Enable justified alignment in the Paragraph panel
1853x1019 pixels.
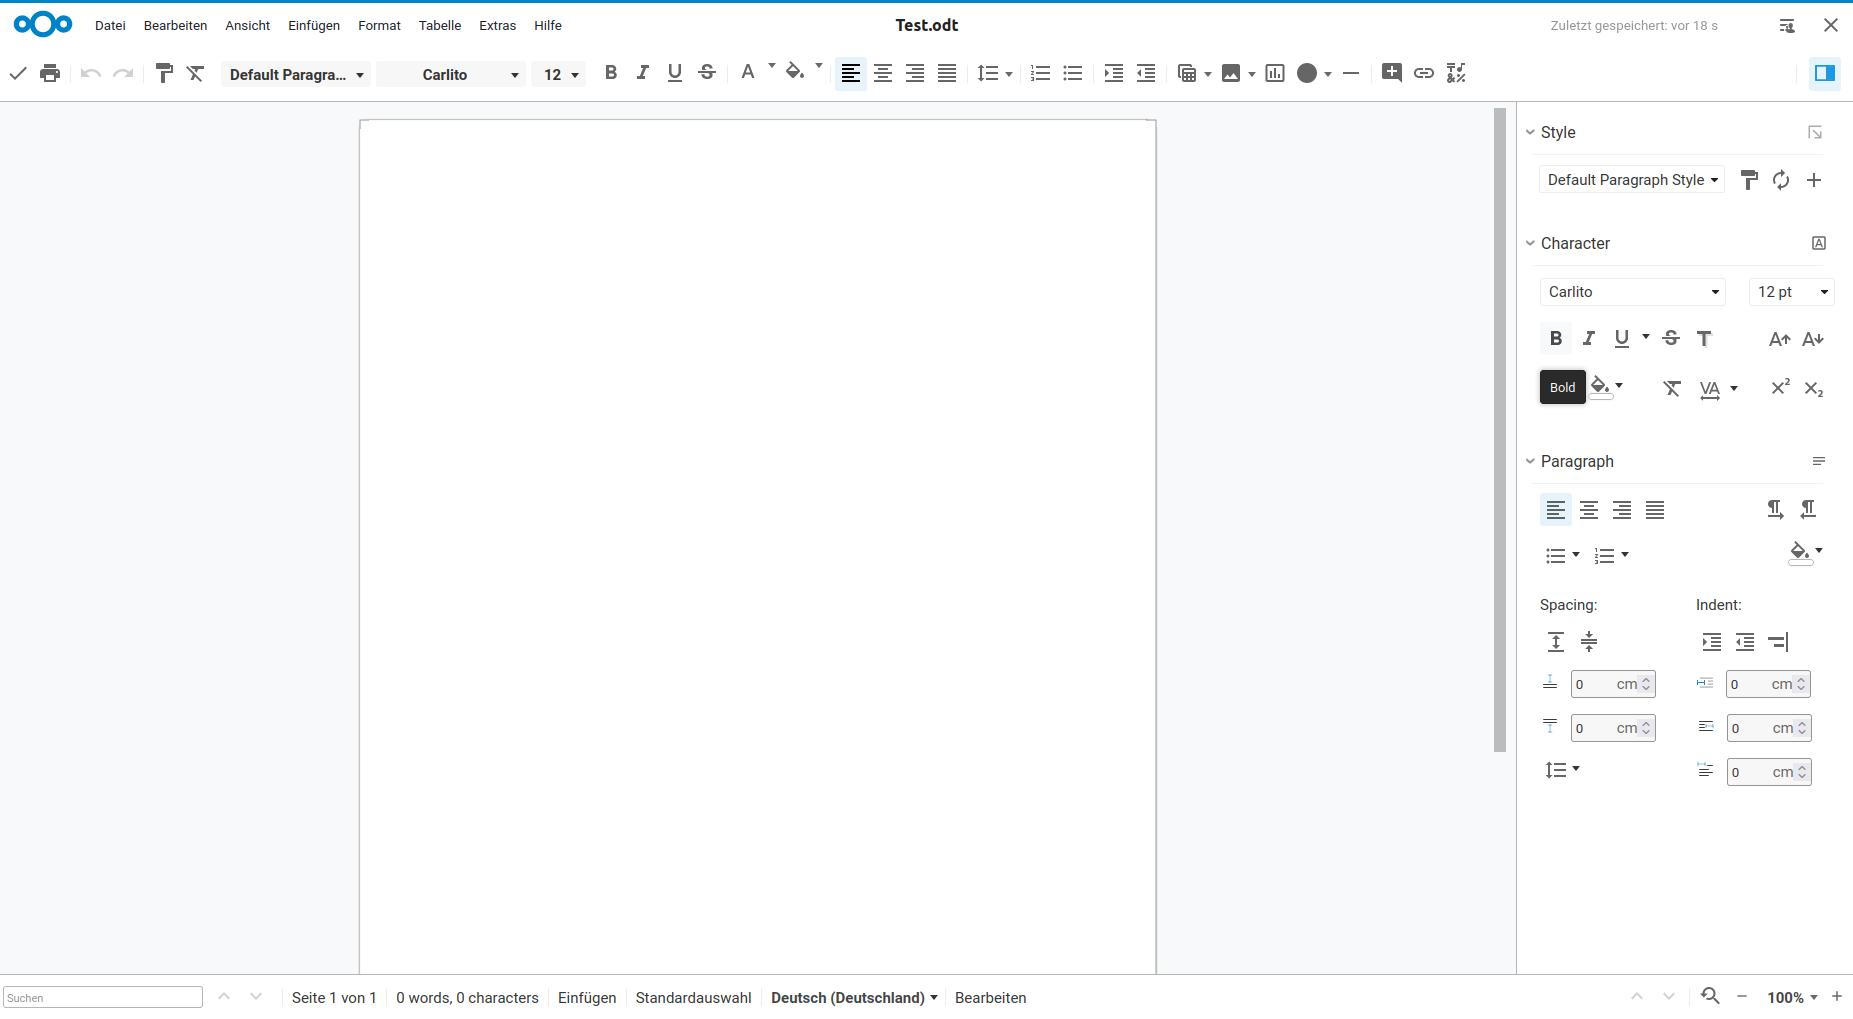click(x=1654, y=510)
